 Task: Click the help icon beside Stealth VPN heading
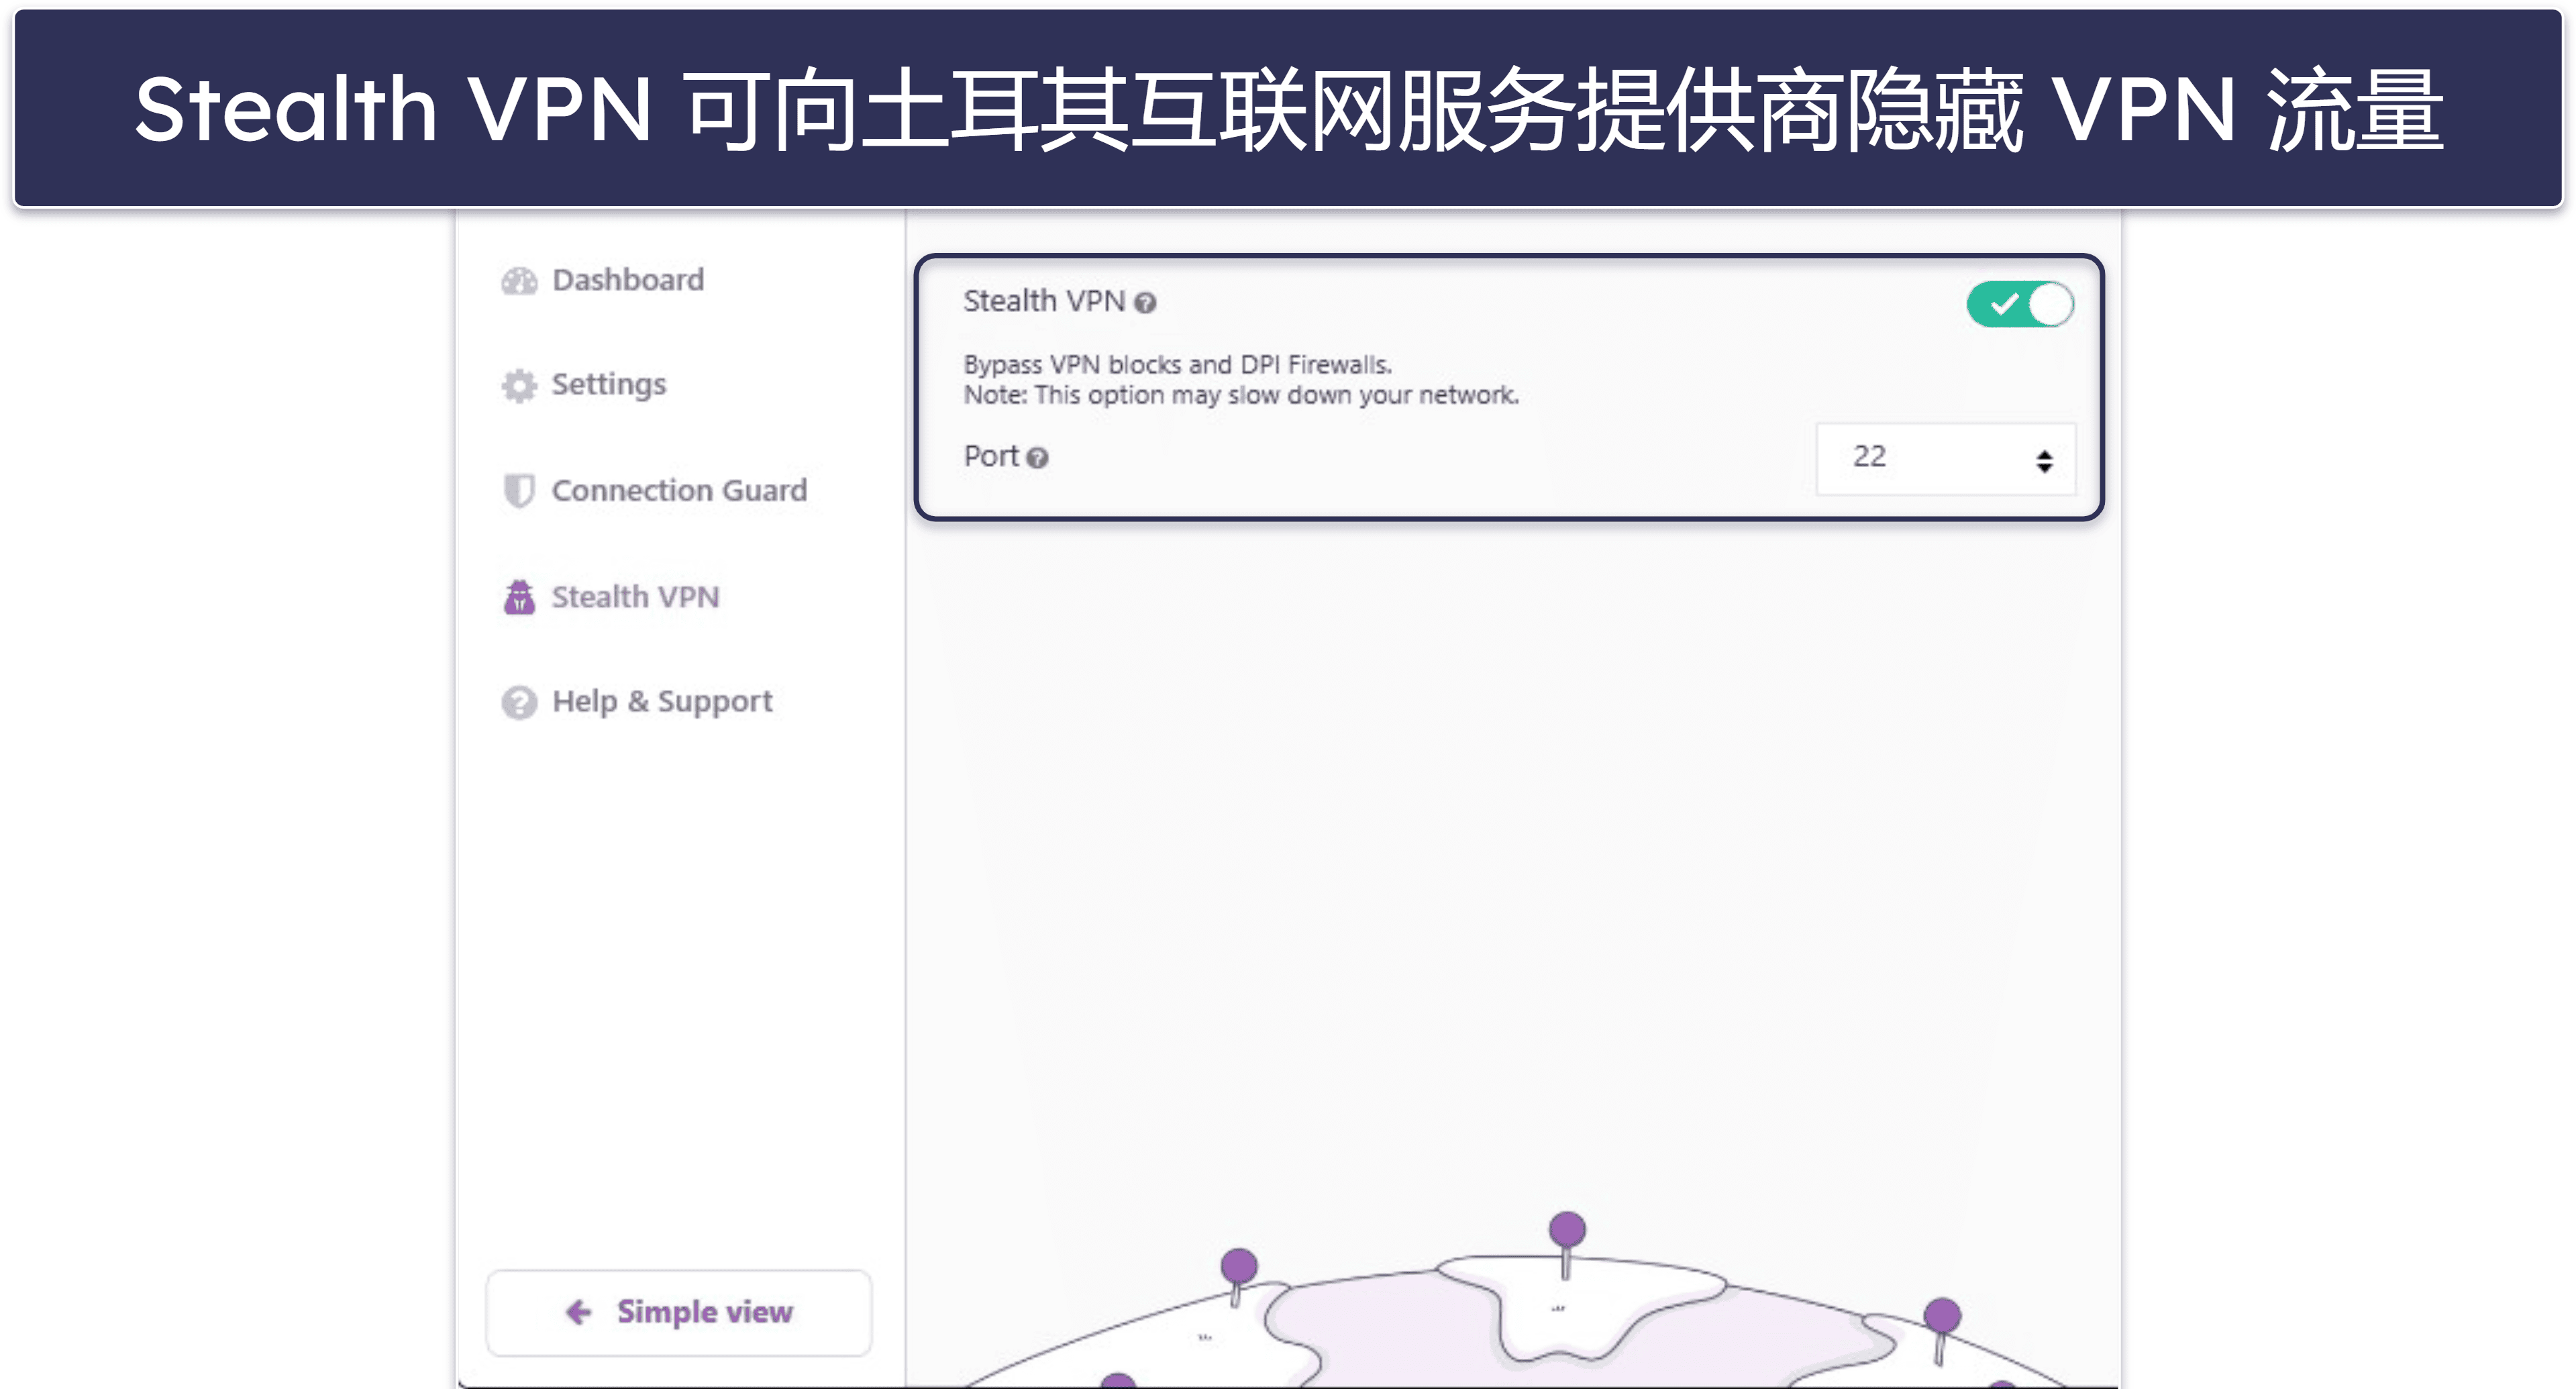pos(1145,303)
